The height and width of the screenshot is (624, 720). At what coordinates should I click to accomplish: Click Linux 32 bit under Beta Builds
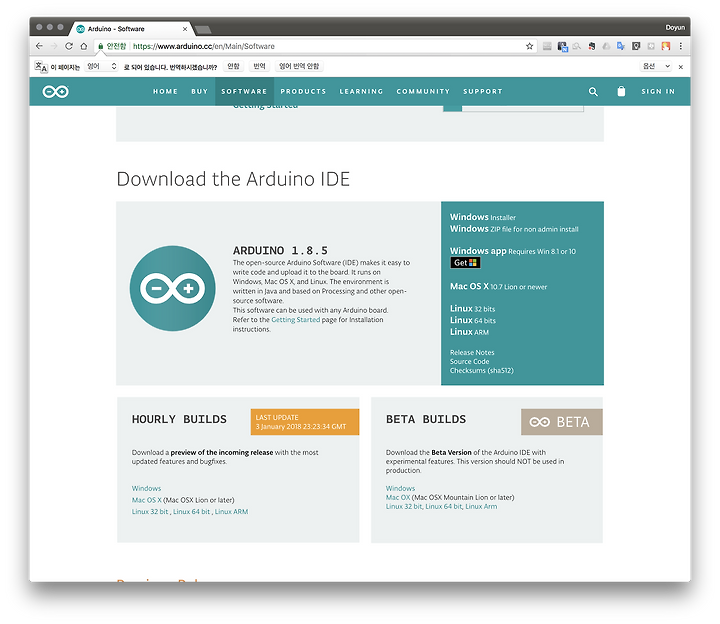pyautogui.click(x=404, y=506)
